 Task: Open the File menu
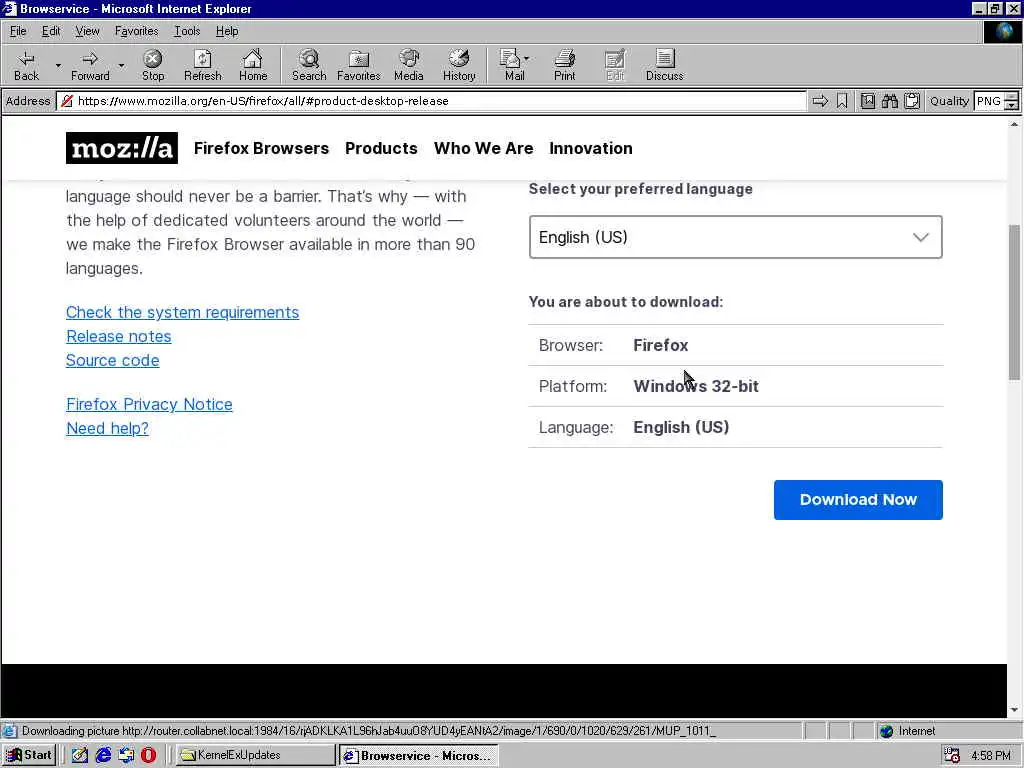click(18, 31)
